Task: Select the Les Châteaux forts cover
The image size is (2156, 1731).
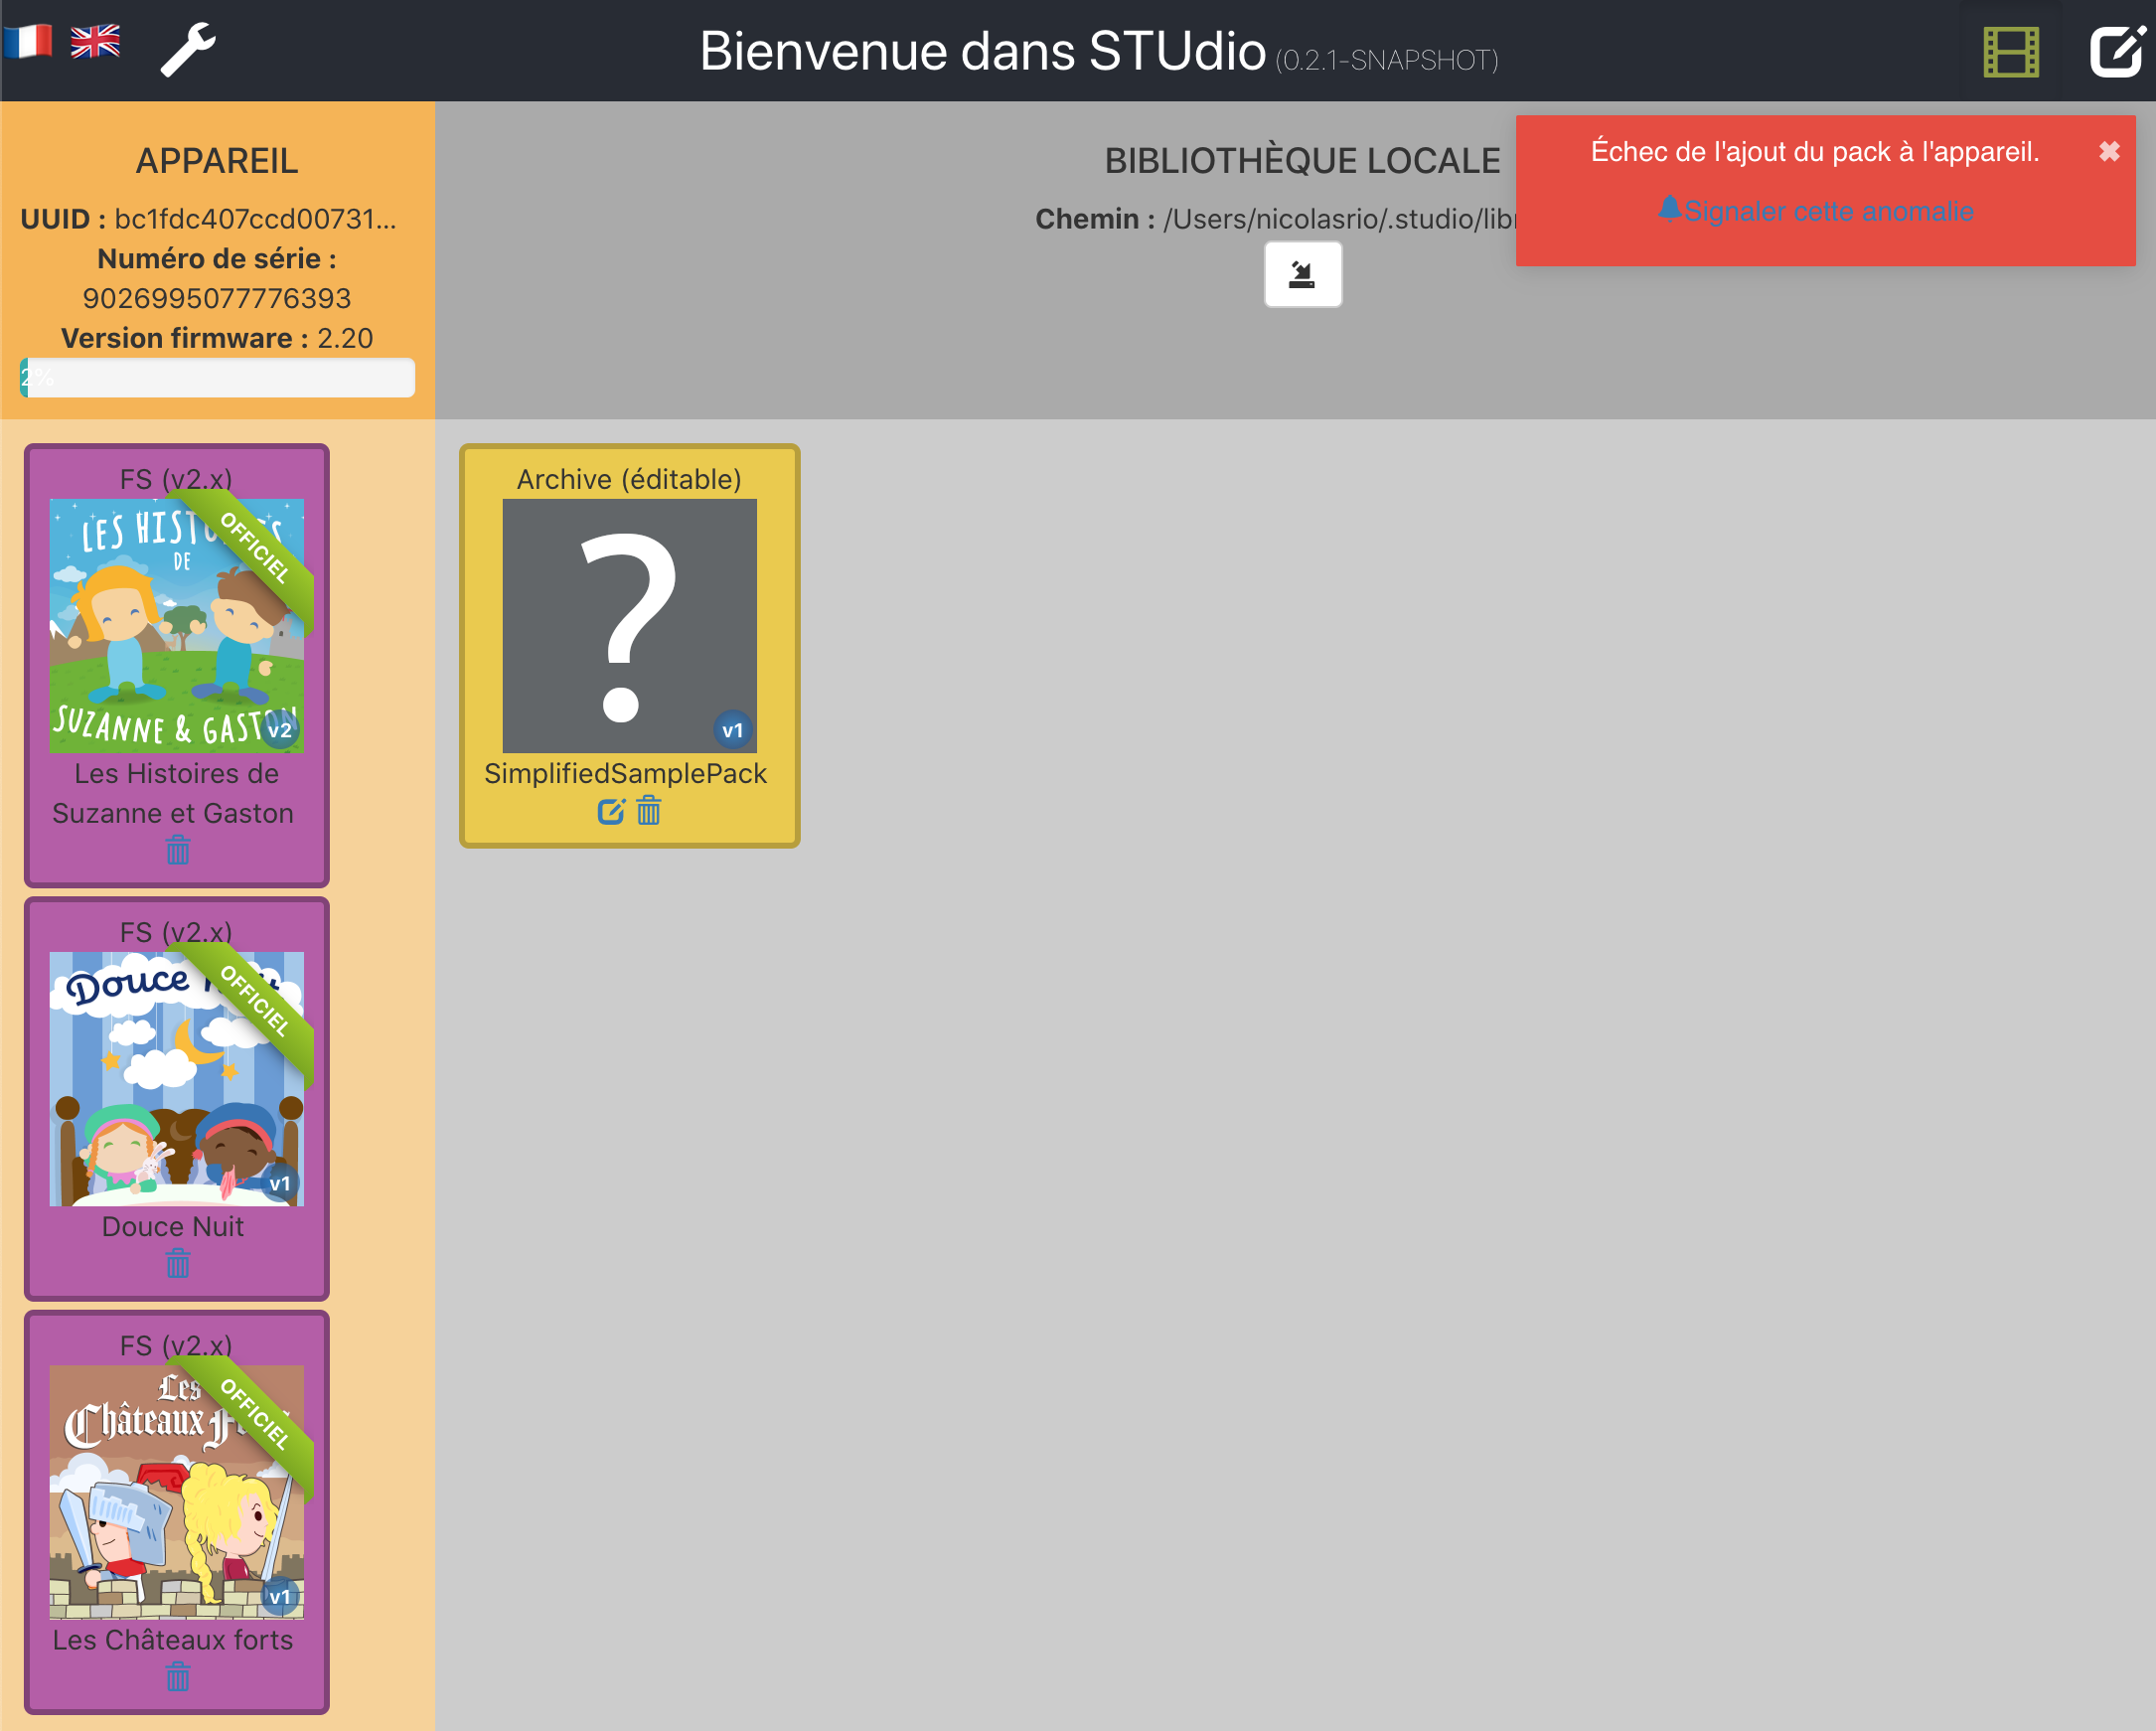Action: pyautogui.click(x=176, y=1490)
